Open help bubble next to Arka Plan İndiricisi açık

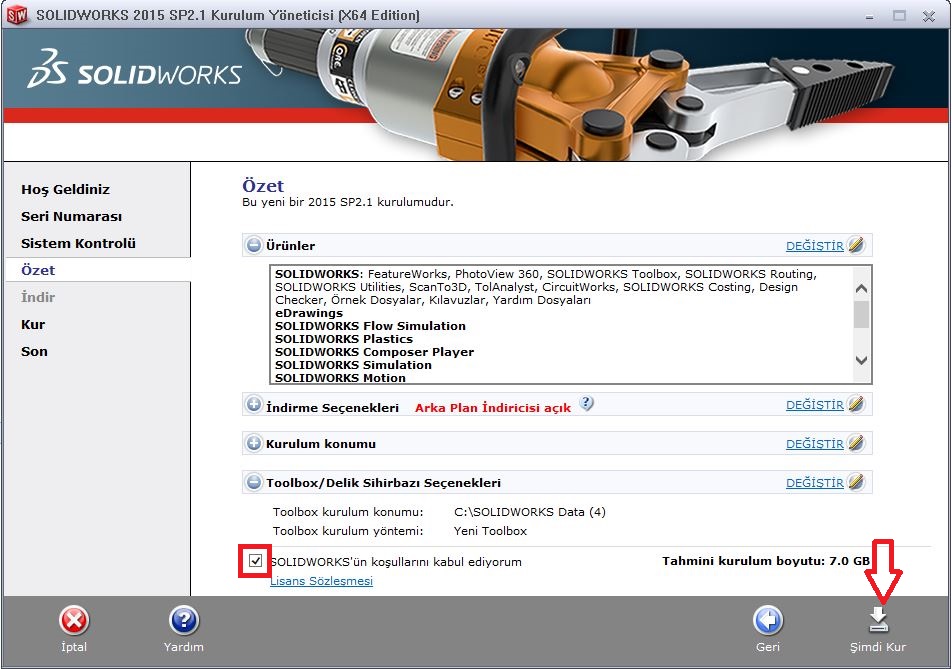[x=586, y=403]
